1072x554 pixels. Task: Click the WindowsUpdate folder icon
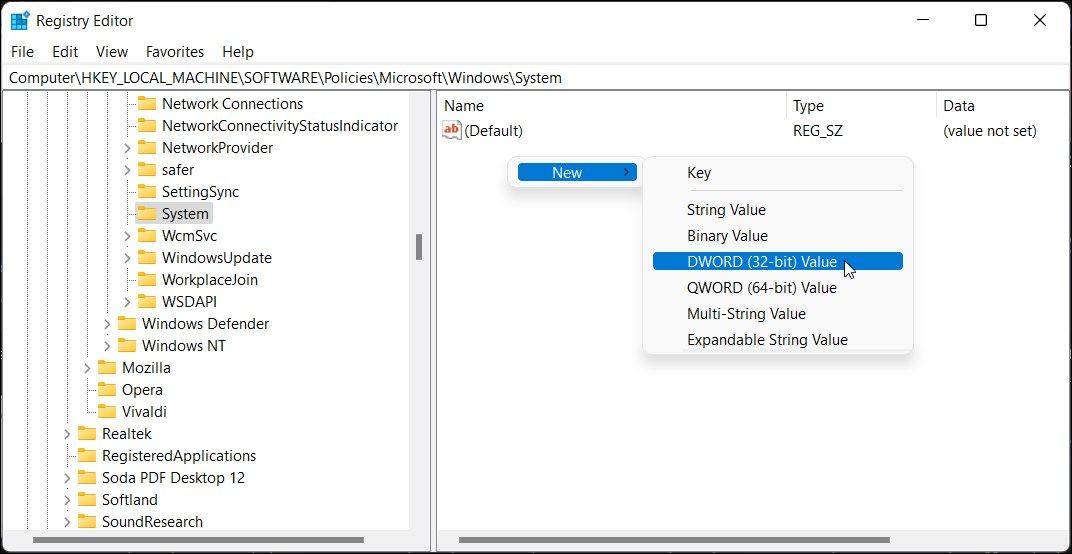click(x=147, y=258)
